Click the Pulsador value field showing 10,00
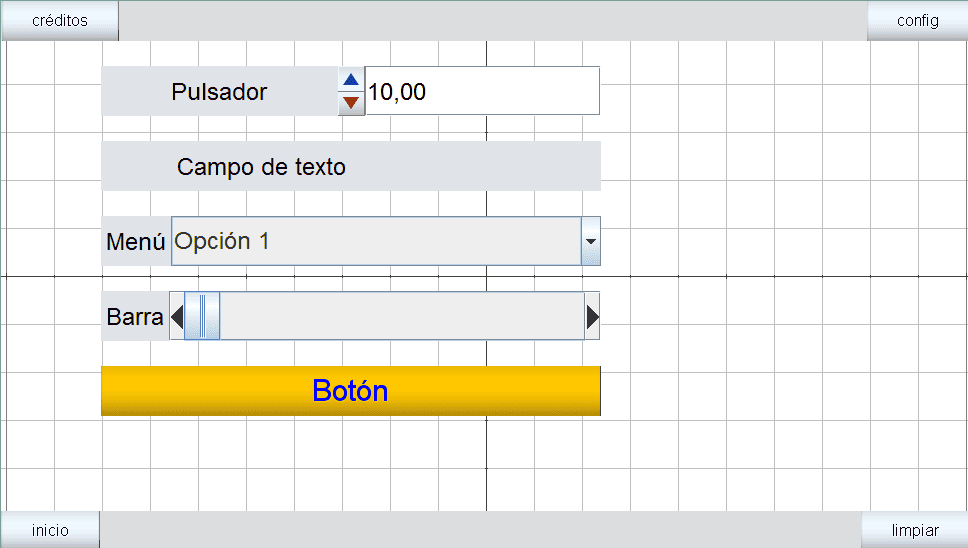This screenshot has width=968, height=548. pos(482,92)
